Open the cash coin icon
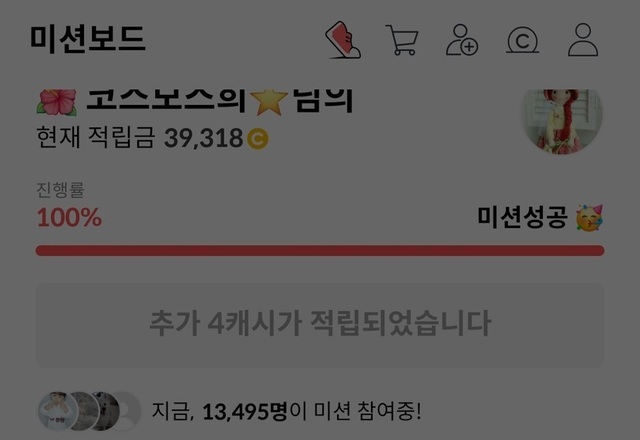This screenshot has width=640, height=440. [522, 40]
